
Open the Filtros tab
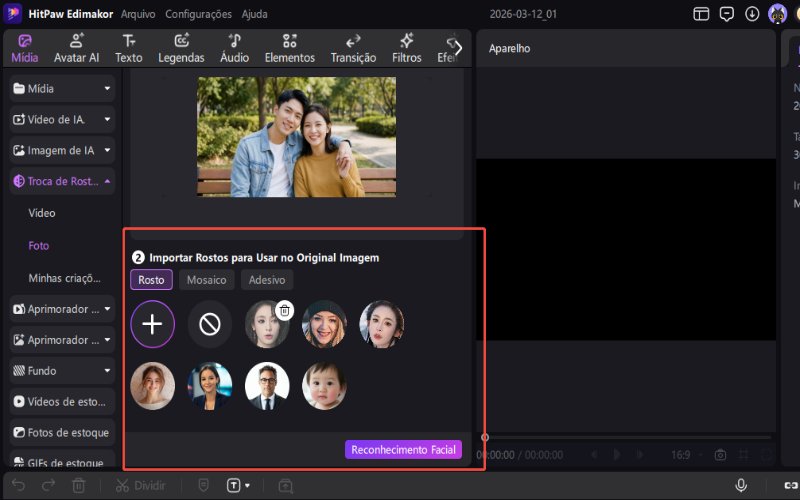coord(407,48)
